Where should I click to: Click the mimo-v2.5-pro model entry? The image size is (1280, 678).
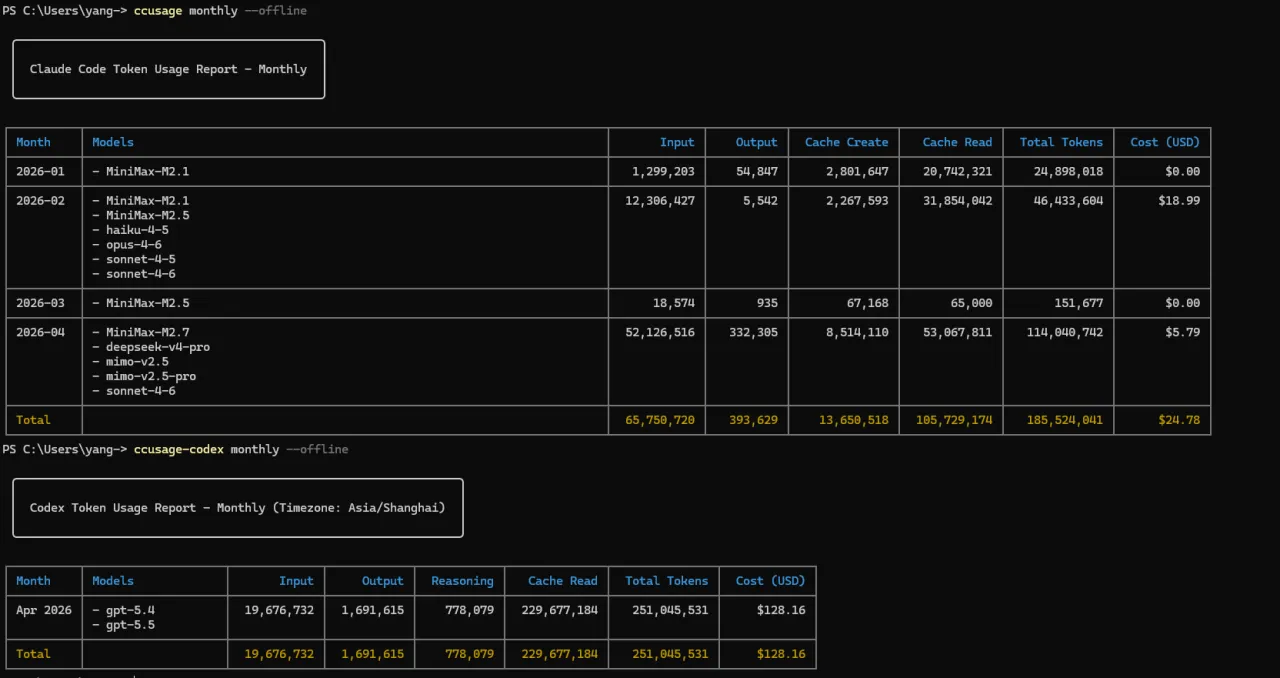(x=151, y=376)
